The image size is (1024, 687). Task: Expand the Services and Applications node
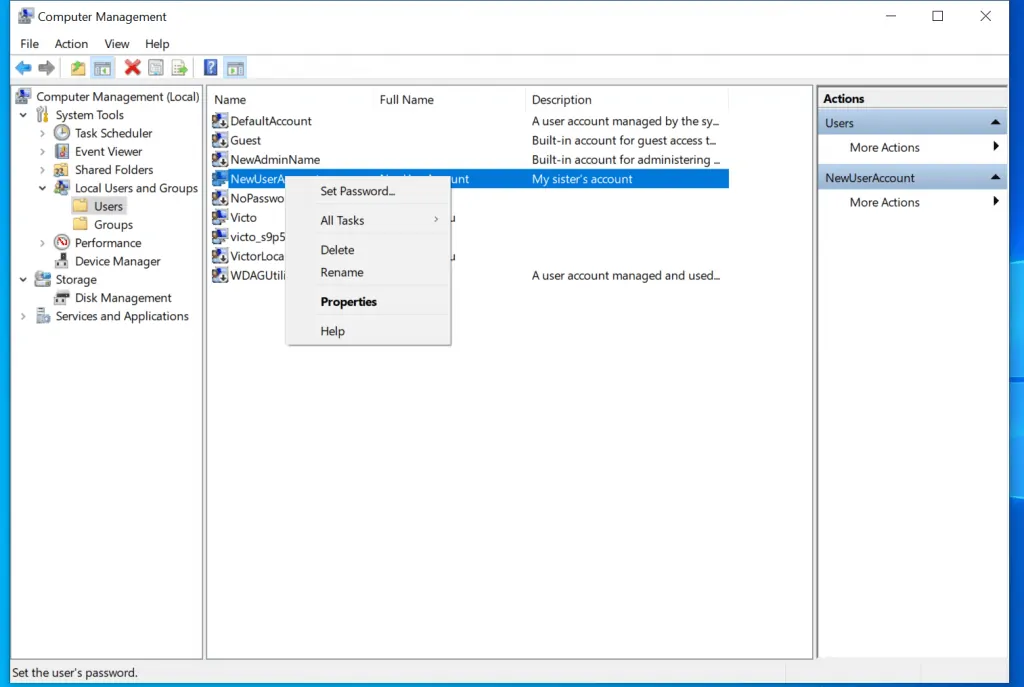click(x=22, y=316)
